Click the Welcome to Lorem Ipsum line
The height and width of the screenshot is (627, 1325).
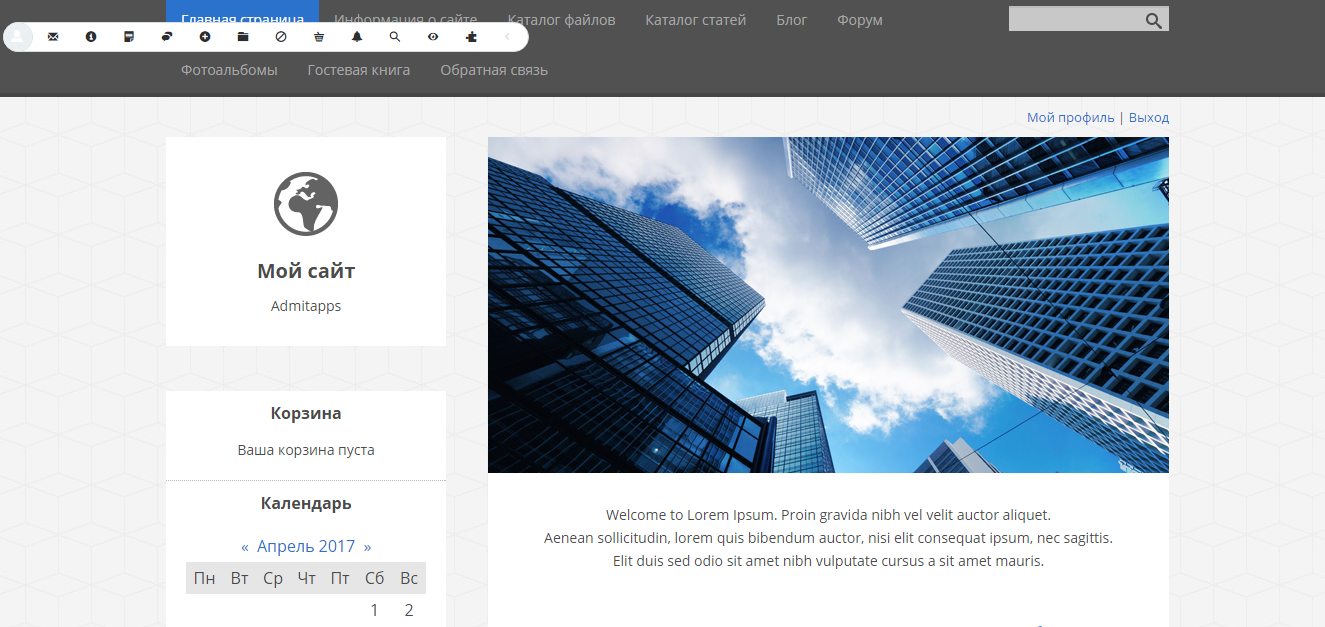click(x=828, y=515)
